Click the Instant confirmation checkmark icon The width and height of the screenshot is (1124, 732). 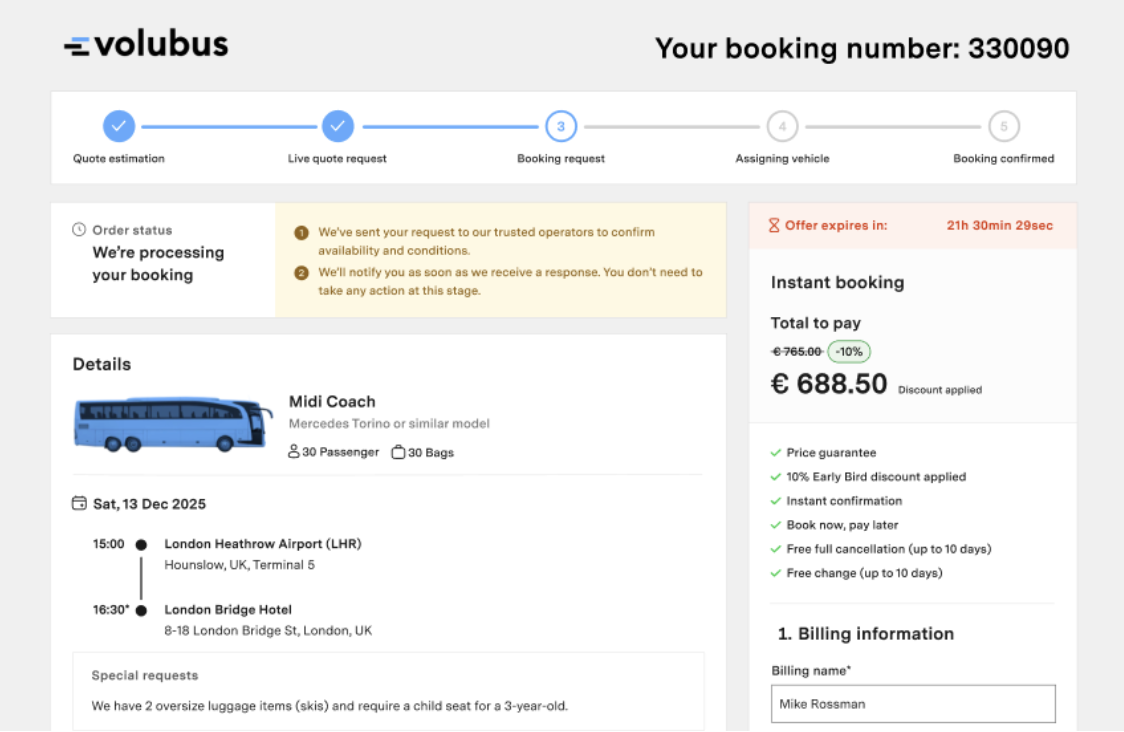(776, 501)
